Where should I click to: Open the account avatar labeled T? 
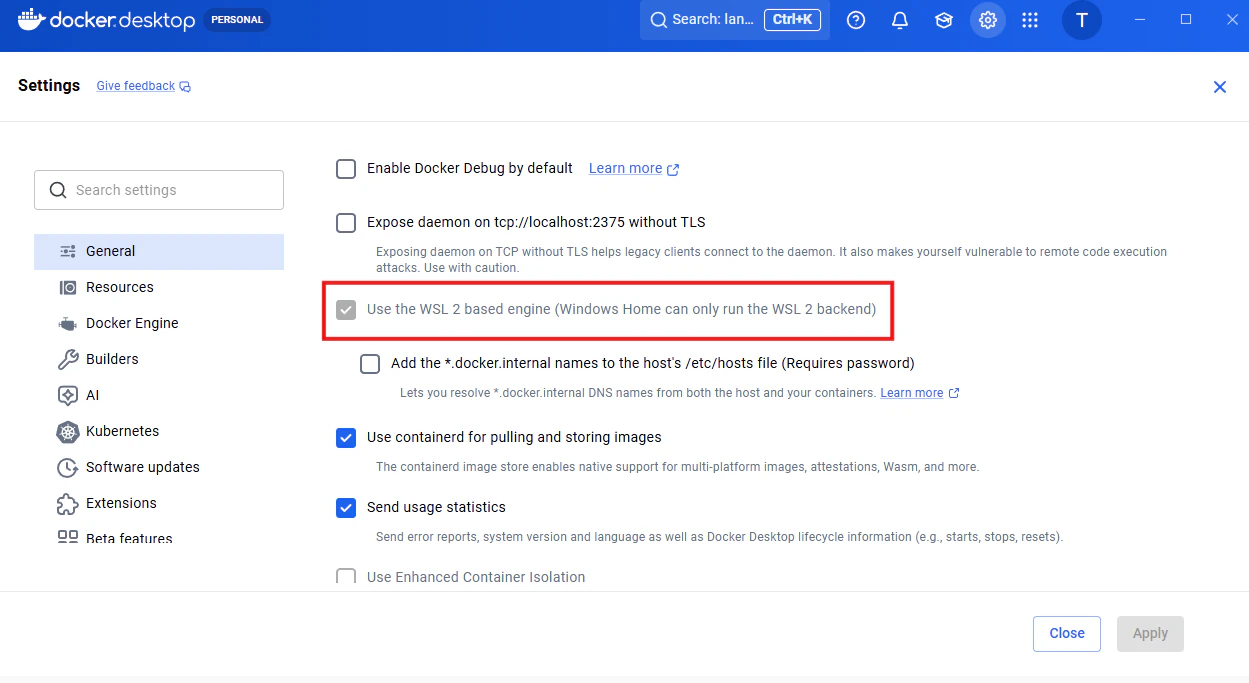tap(1081, 20)
